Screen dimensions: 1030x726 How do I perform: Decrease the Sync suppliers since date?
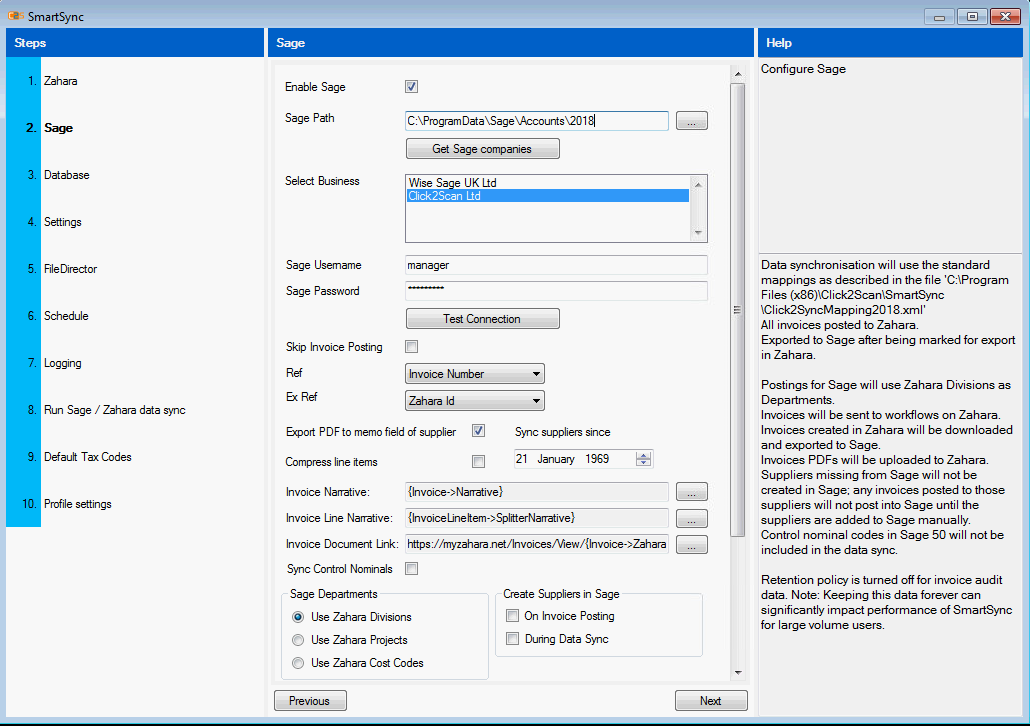pos(644,463)
